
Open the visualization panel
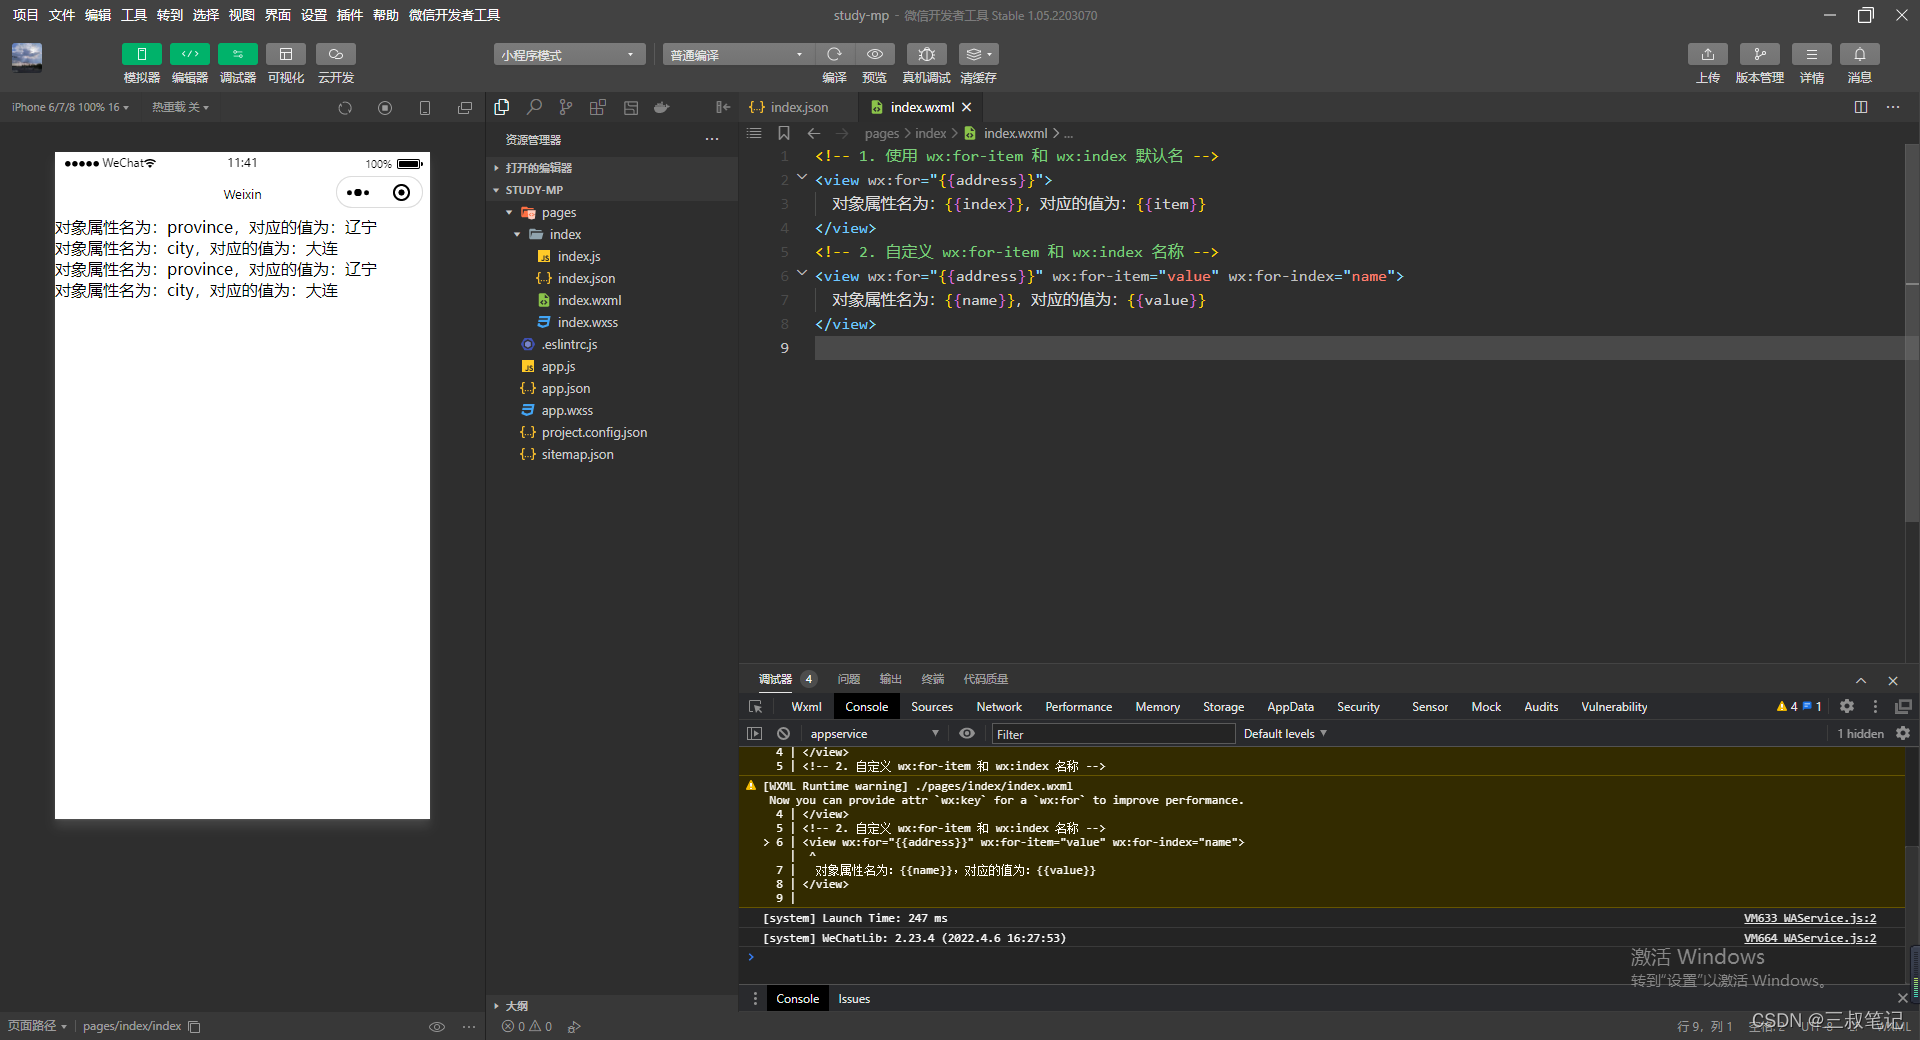click(x=286, y=54)
